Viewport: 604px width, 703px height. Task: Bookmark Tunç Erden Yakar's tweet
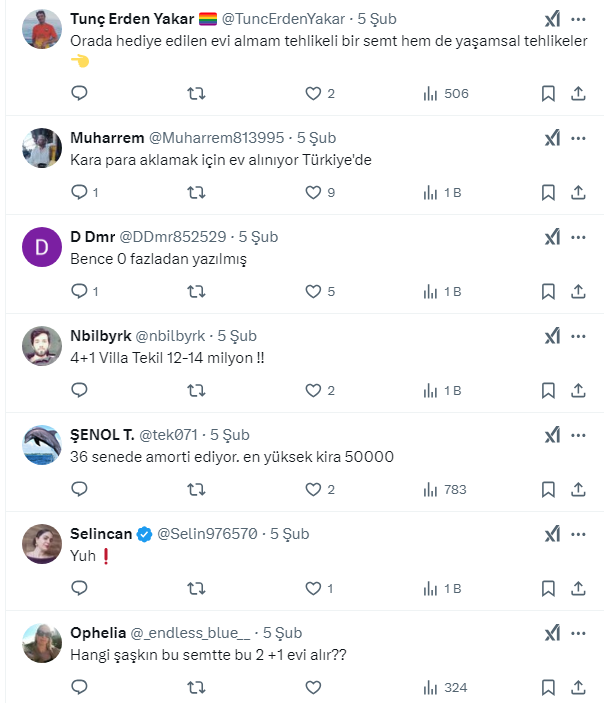548,93
